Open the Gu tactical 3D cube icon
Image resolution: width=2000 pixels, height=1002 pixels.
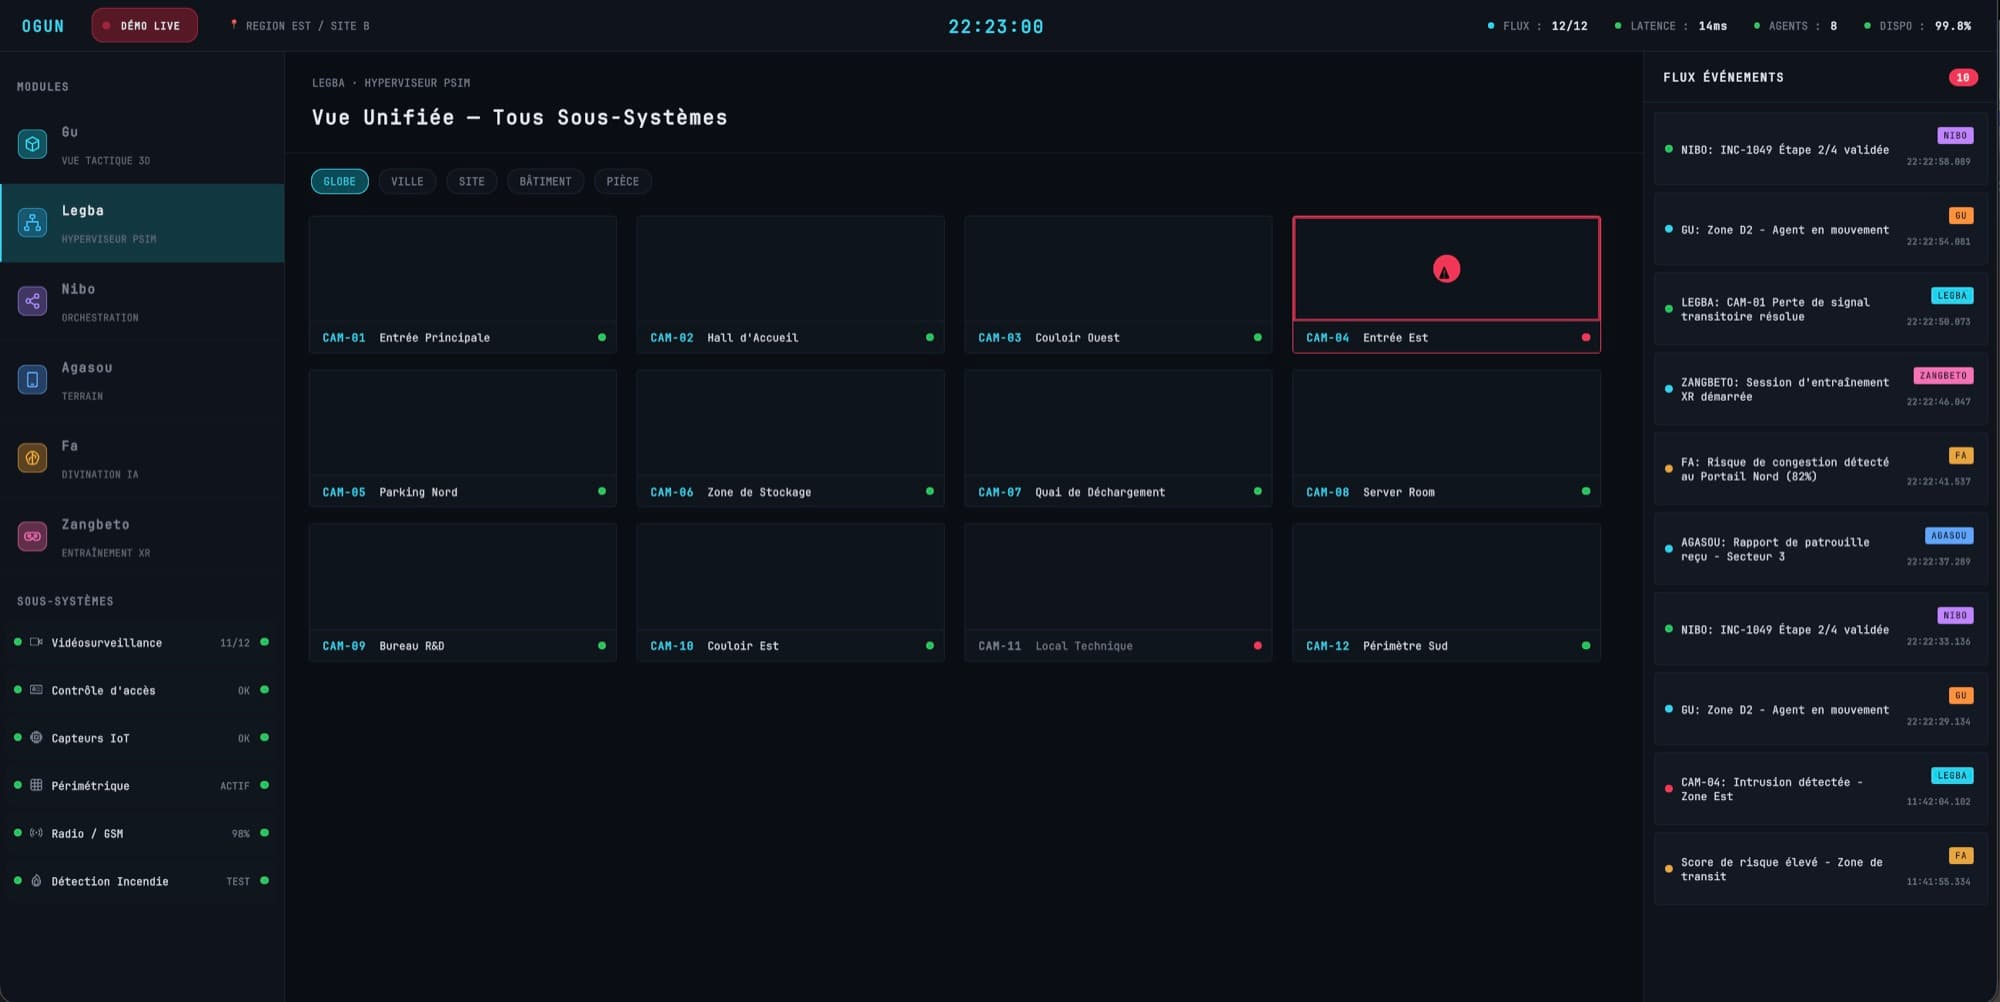pos(32,144)
